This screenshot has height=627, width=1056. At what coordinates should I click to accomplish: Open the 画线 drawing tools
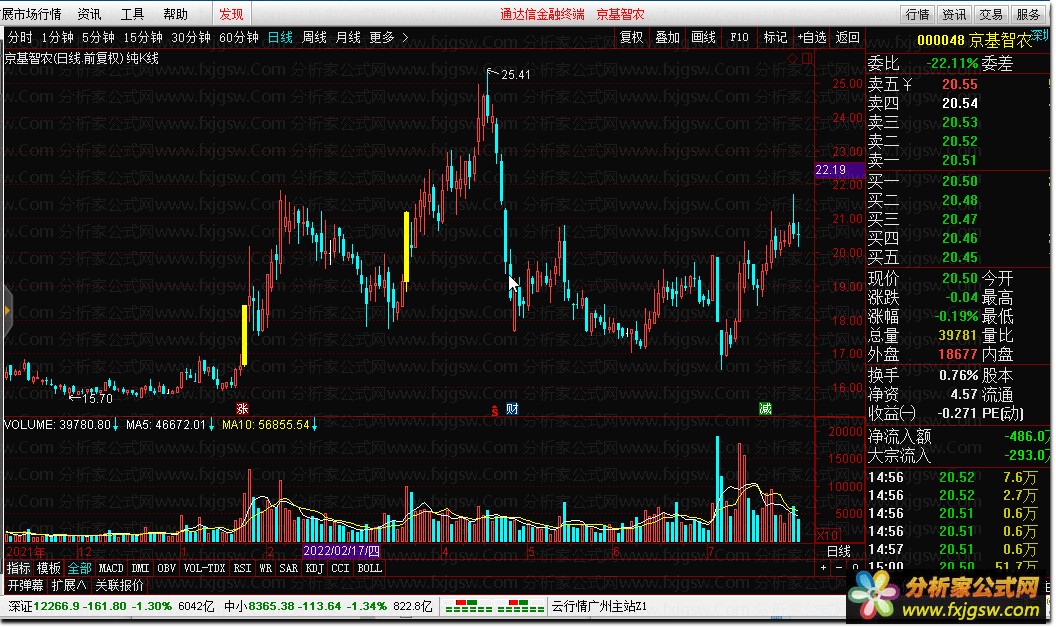[x=704, y=38]
